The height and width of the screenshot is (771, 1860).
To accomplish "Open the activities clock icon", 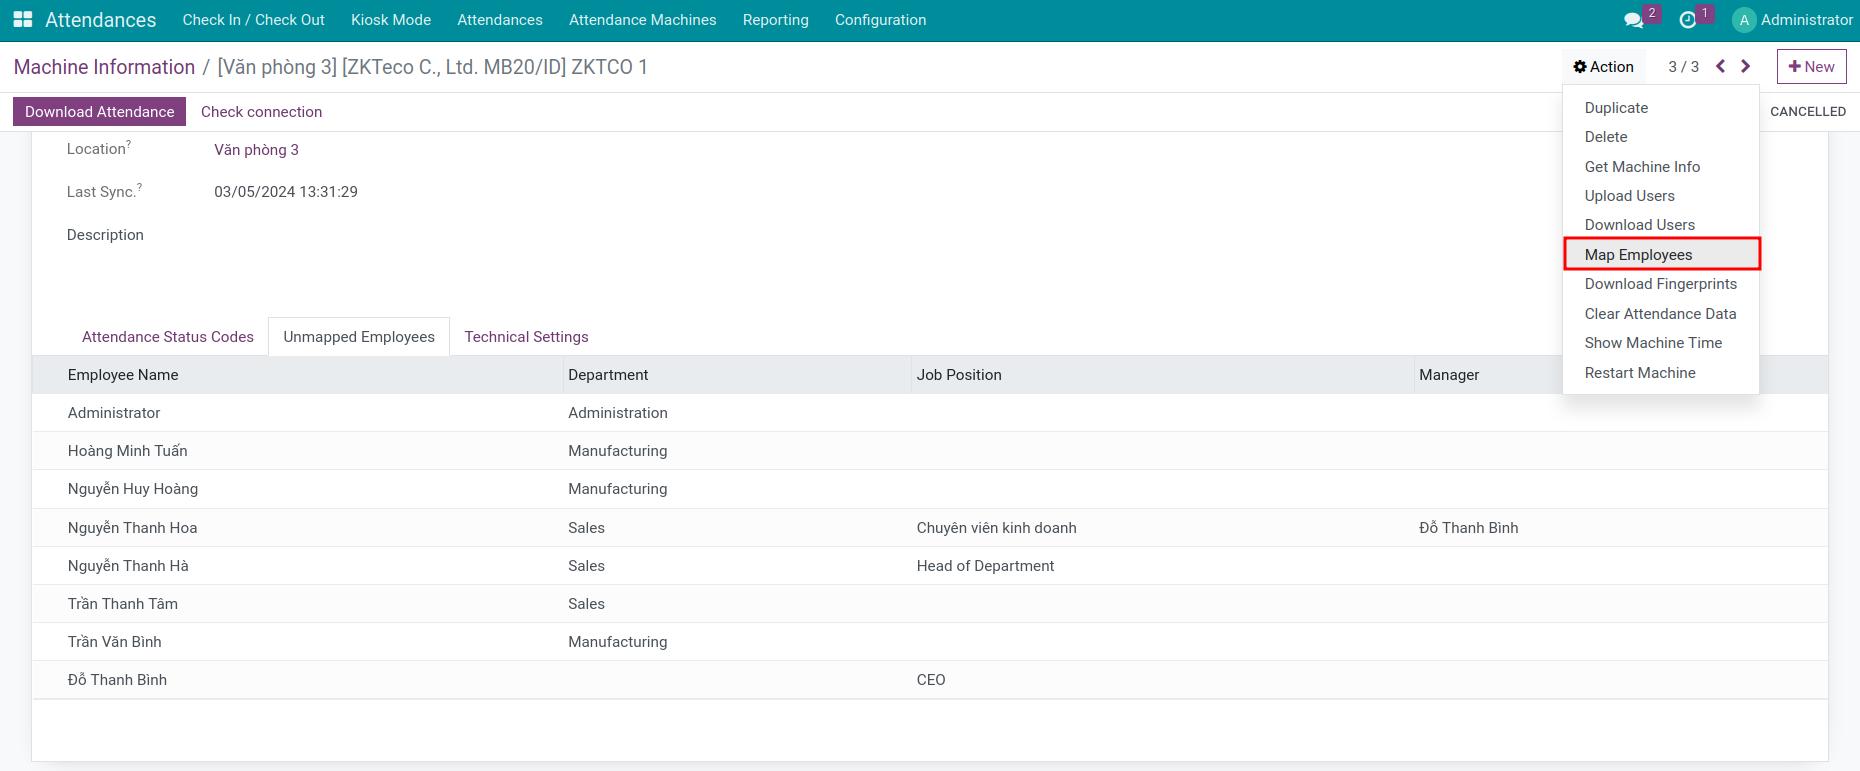I will (1688, 20).
